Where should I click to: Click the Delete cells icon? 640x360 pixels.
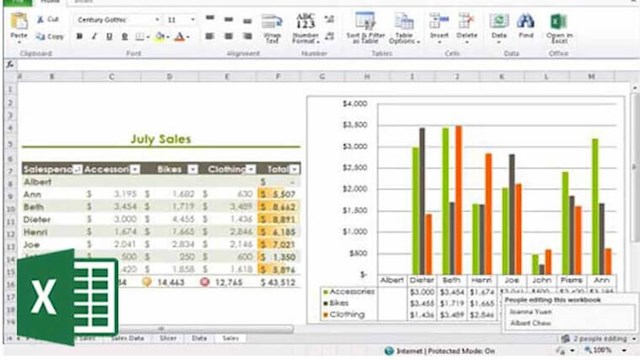pos(467,21)
